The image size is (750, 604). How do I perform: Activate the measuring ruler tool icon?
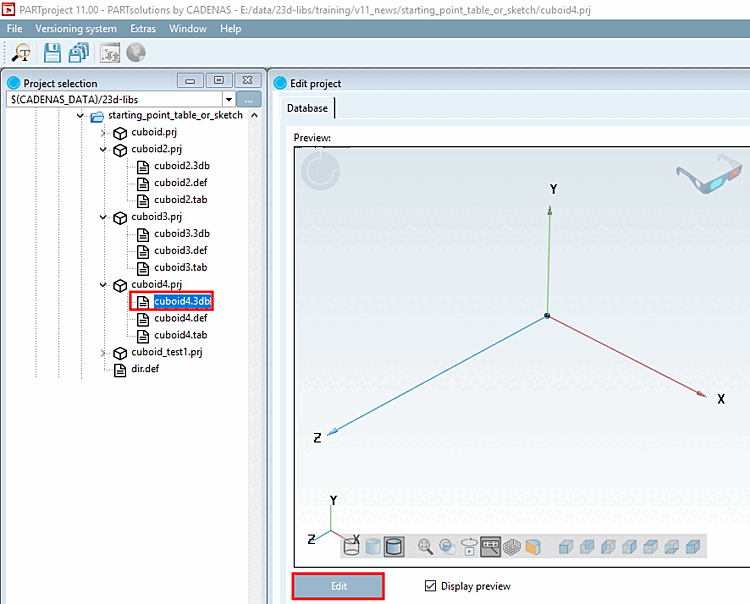pos(491,547)
